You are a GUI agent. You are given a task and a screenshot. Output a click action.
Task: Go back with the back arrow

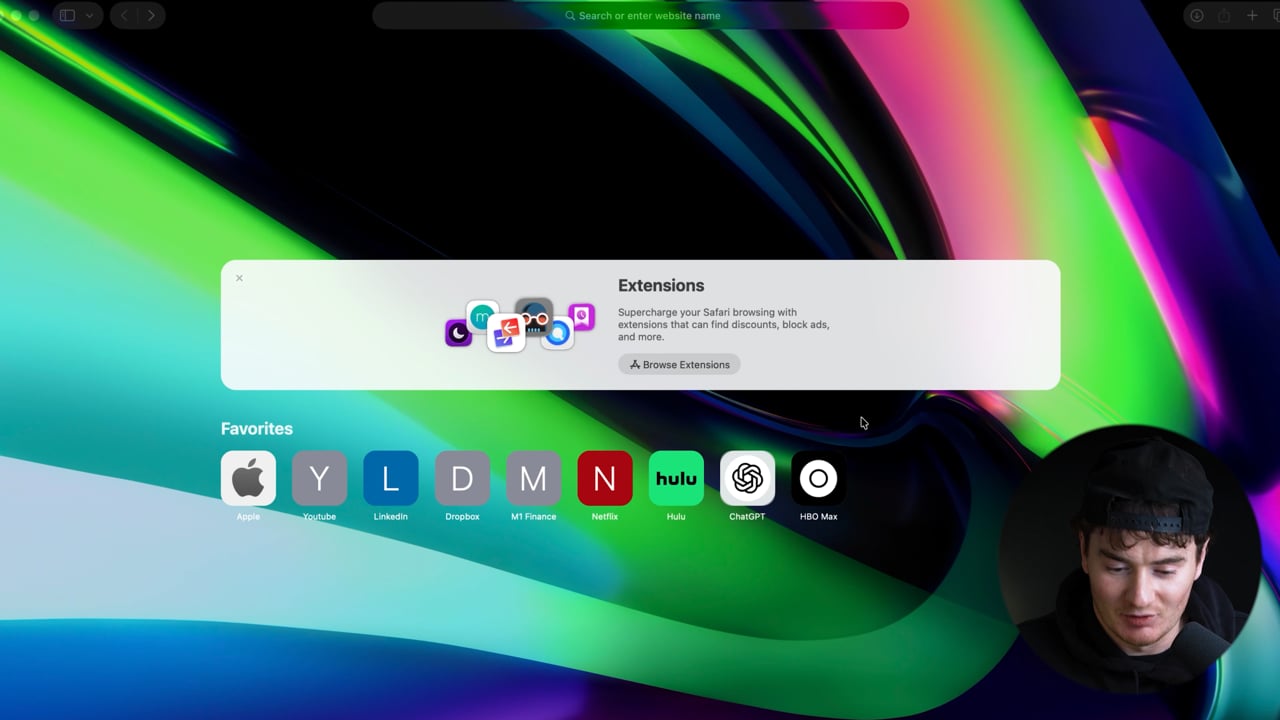[x=124, y=15]
